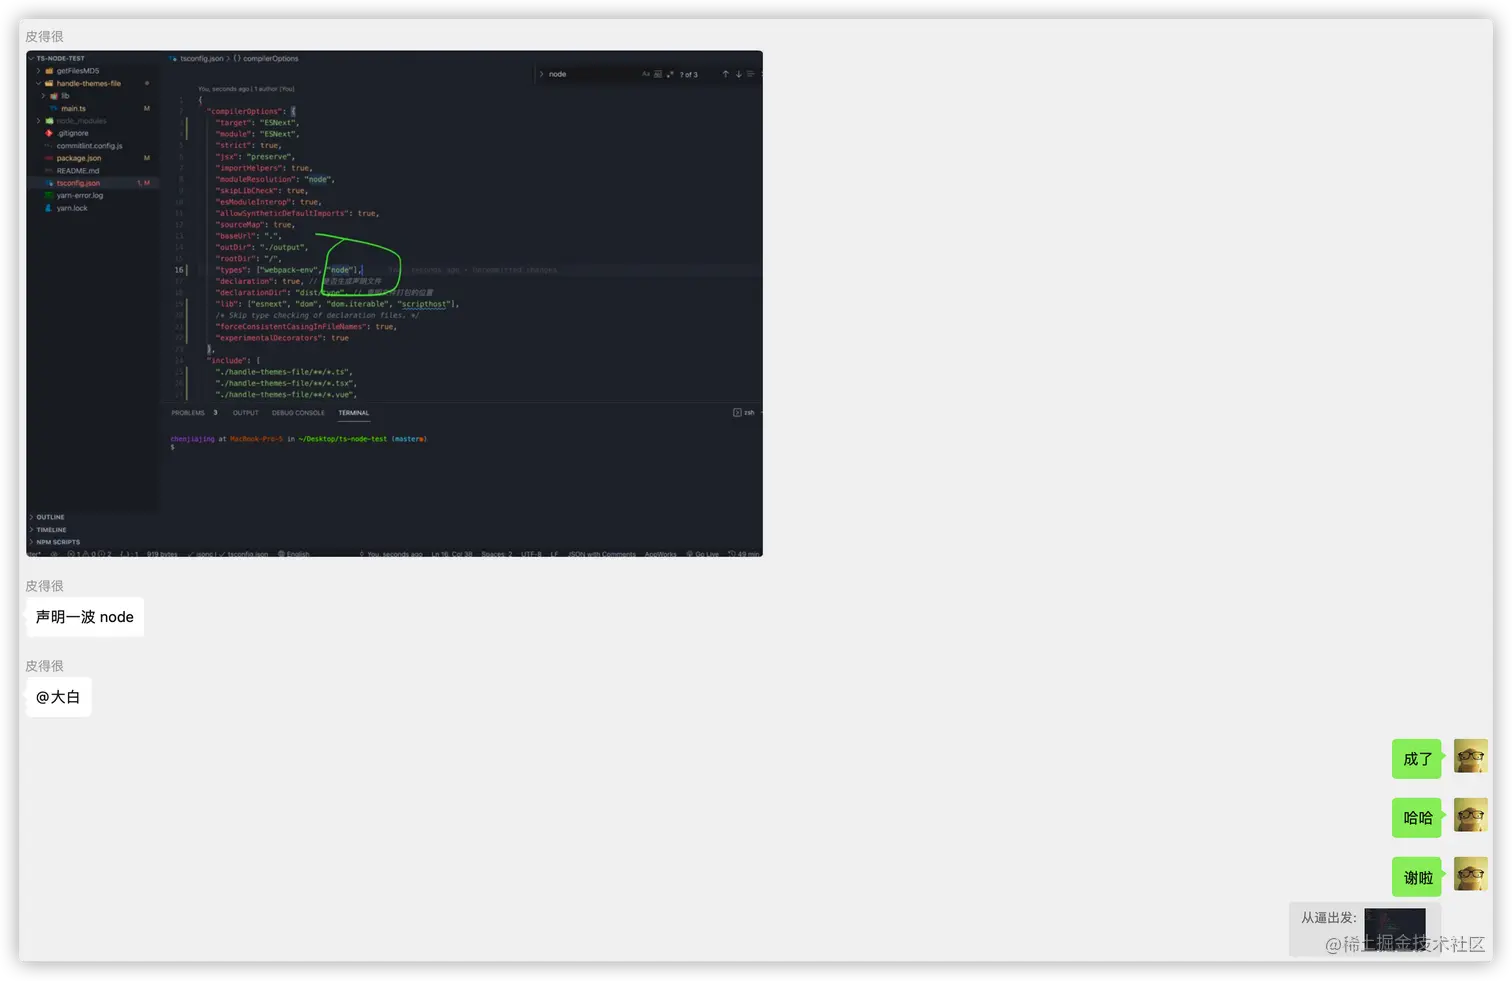Switch to the OUTPUT panel tab
This screenshot has height=981, width=1512.
pos(245,413)
